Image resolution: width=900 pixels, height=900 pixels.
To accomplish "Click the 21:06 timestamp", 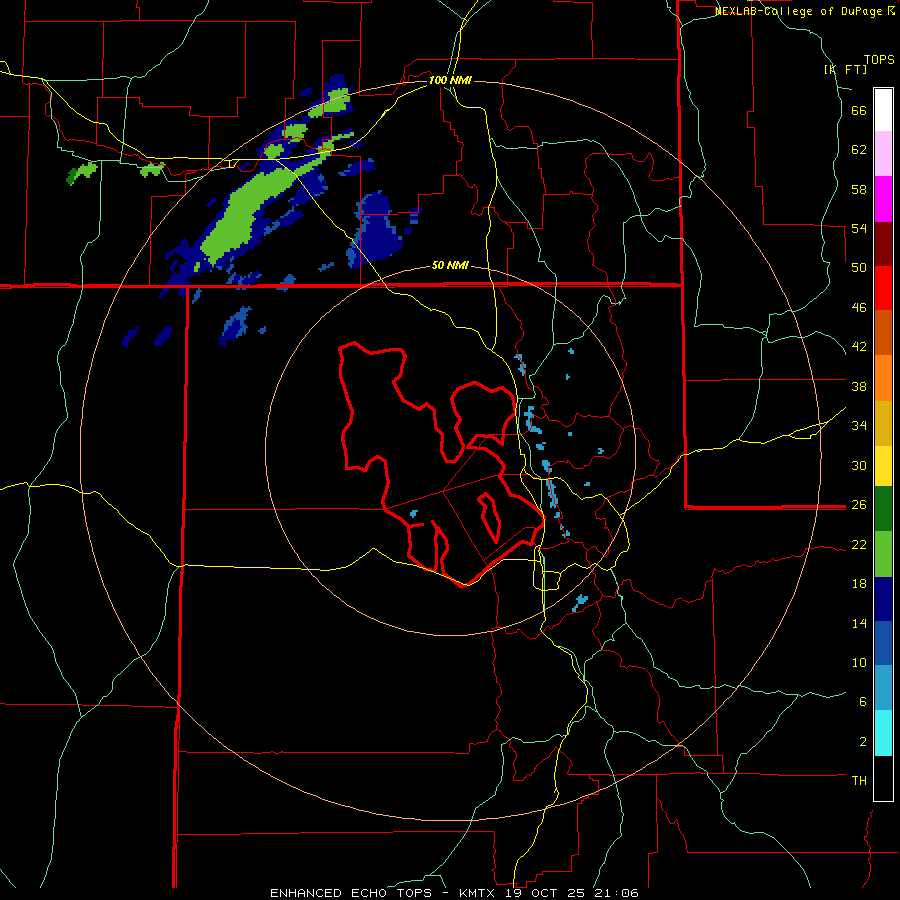I will (x=619, y=893).
